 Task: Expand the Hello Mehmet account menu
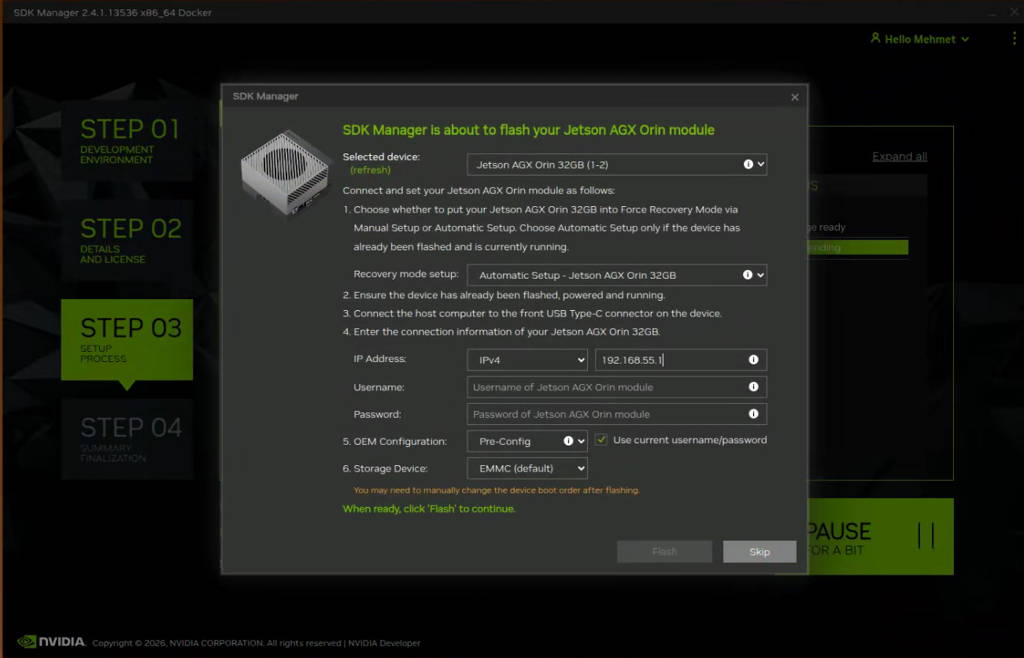tap(920, 39)
